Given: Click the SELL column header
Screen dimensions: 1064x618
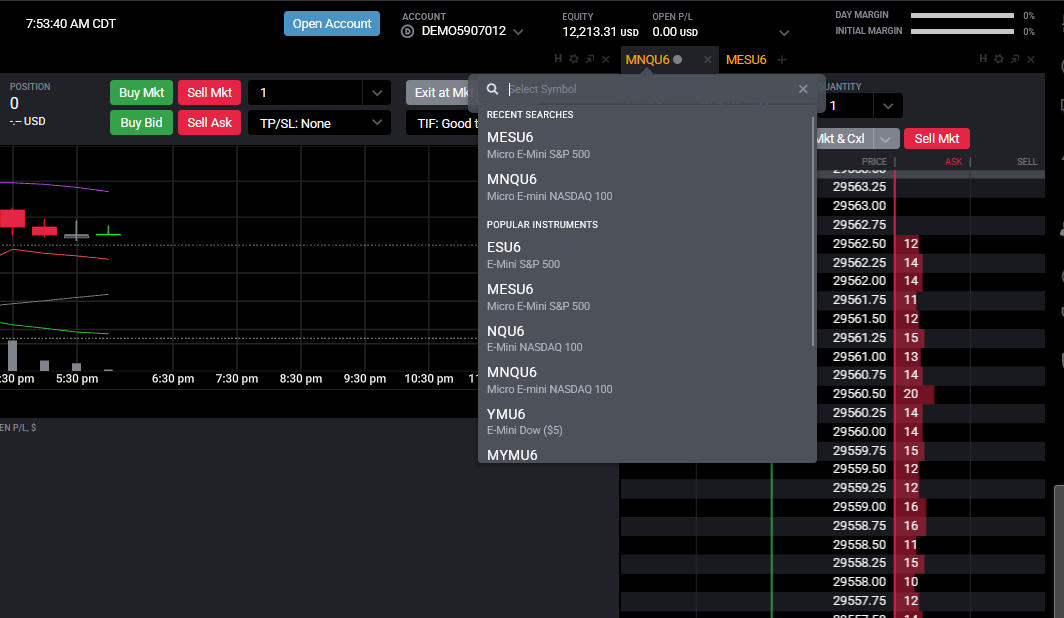Looking at the screenshot, I should coord(1027,161).
